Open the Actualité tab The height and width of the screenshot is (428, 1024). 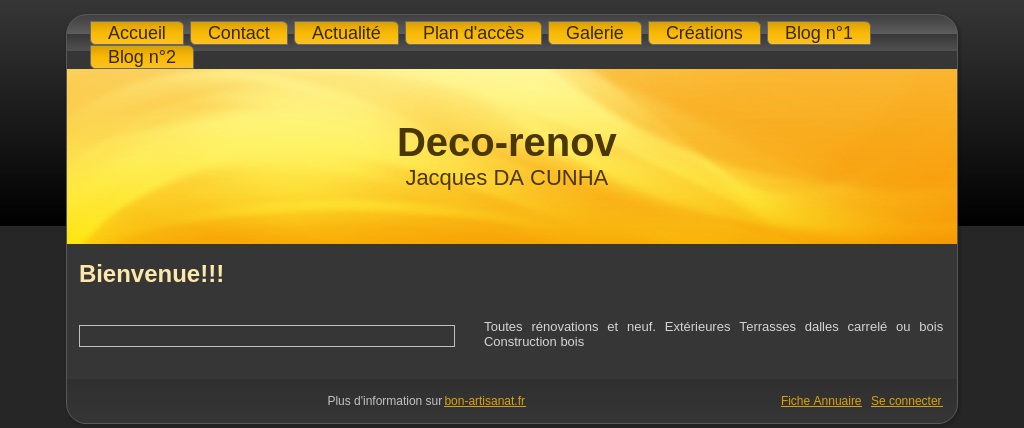[346, 33]
